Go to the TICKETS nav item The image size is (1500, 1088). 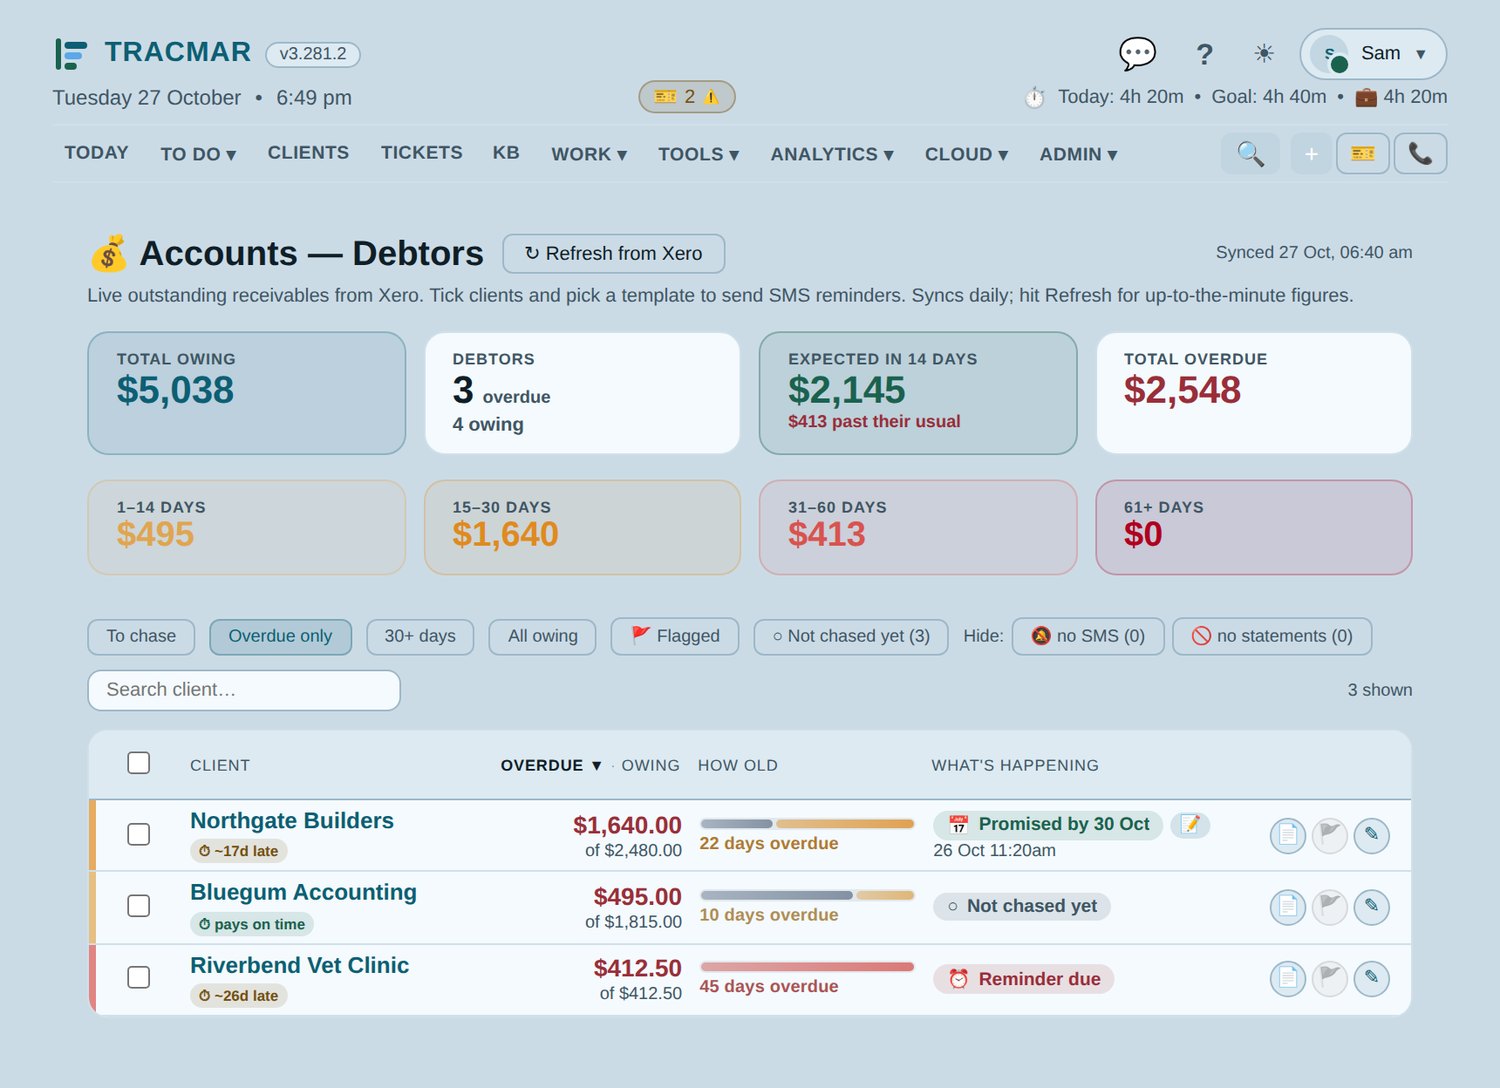422,153
